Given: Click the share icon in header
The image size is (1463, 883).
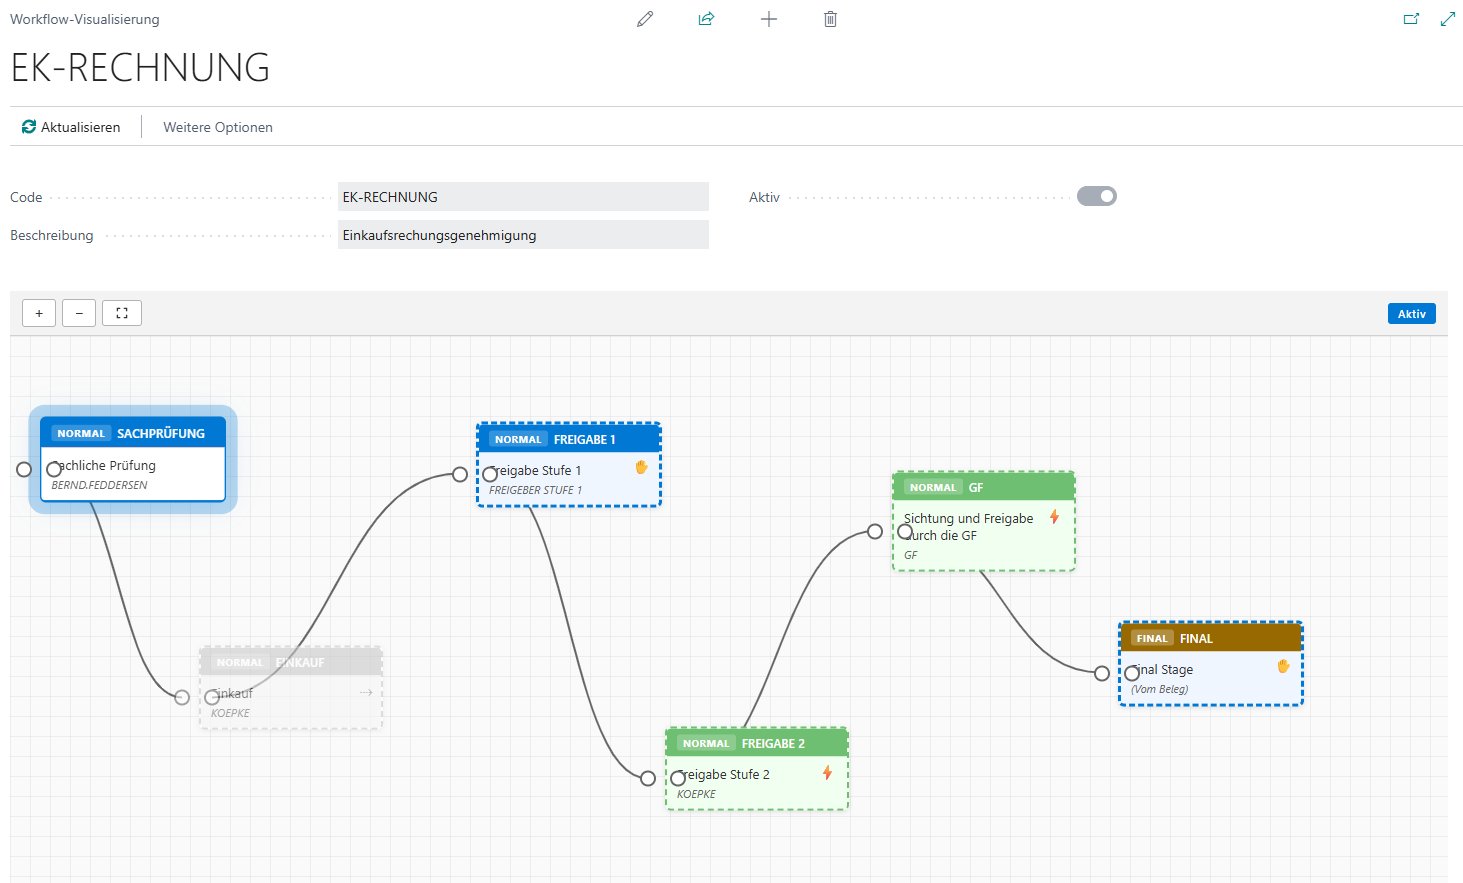Looking at the screenshot, I should coord(706,19).
